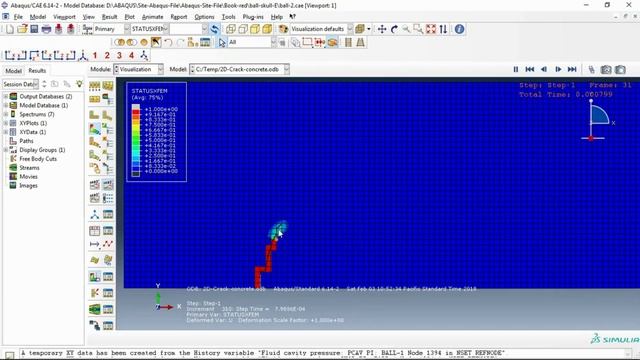This screenshot has height=360, width=640.
Task: Click the New Model Database icon
Action: click(9, 29)
